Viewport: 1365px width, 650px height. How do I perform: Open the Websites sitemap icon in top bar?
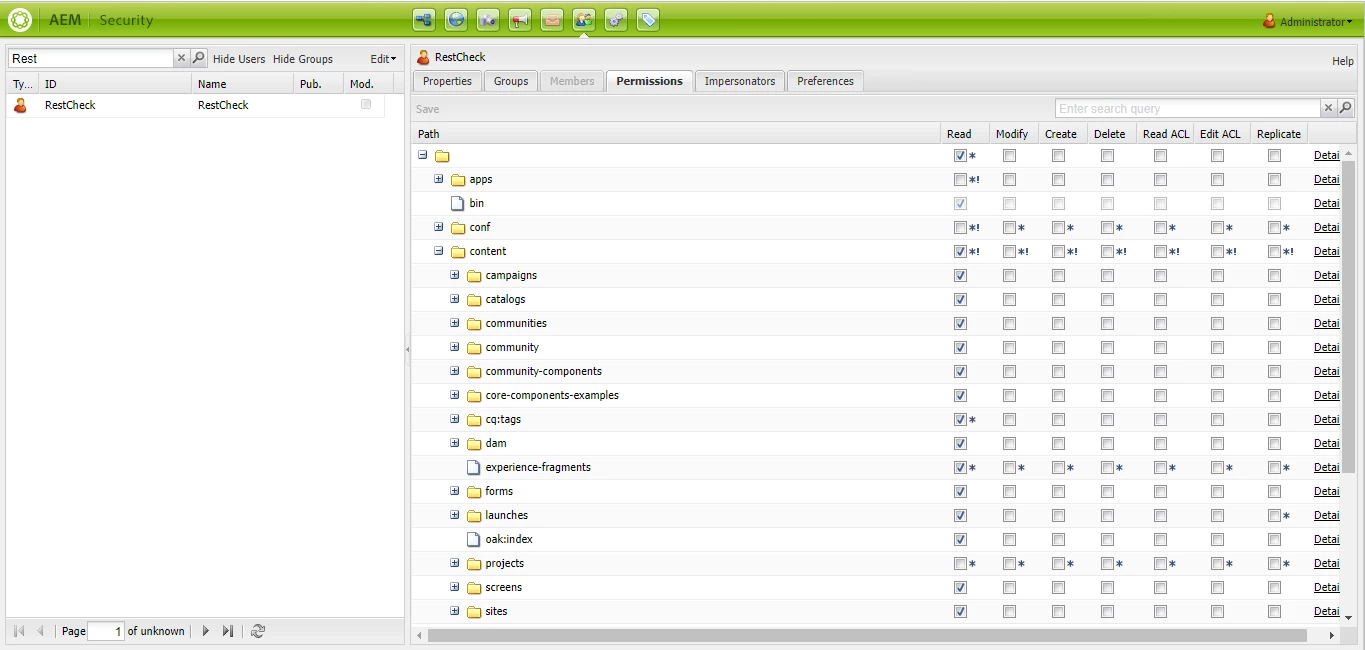point(424,19)
